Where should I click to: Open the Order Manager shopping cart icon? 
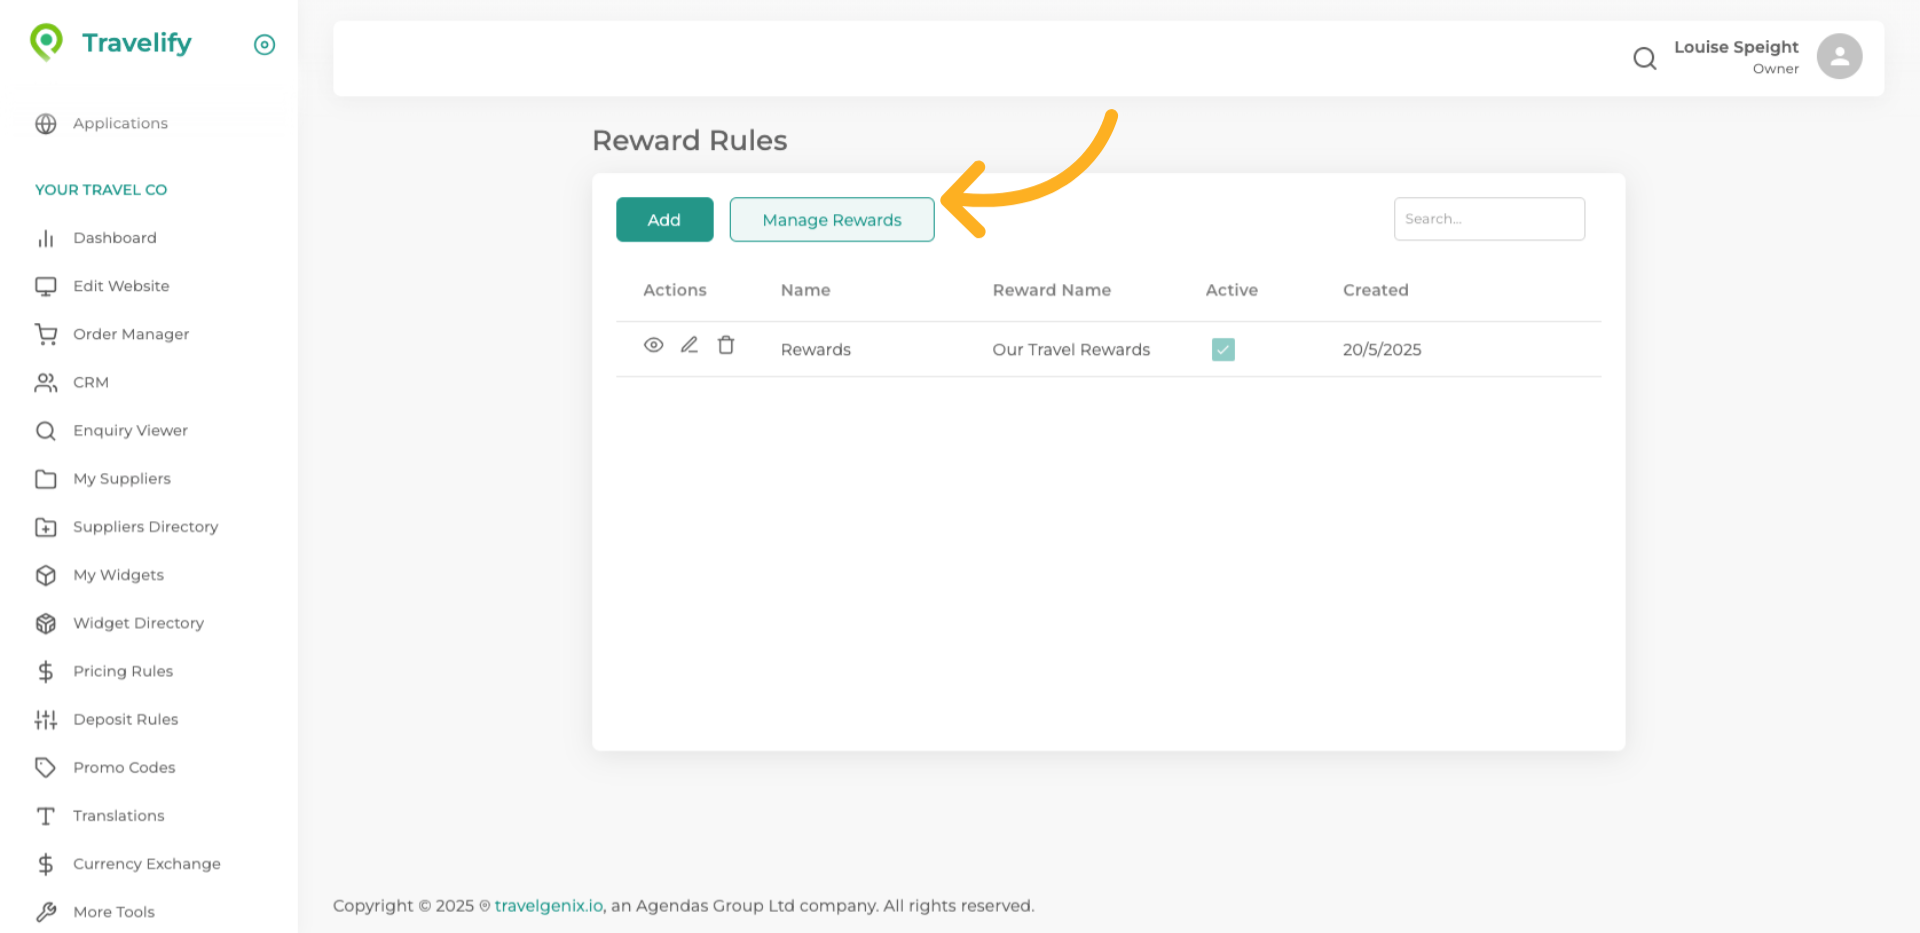[46, 334]
